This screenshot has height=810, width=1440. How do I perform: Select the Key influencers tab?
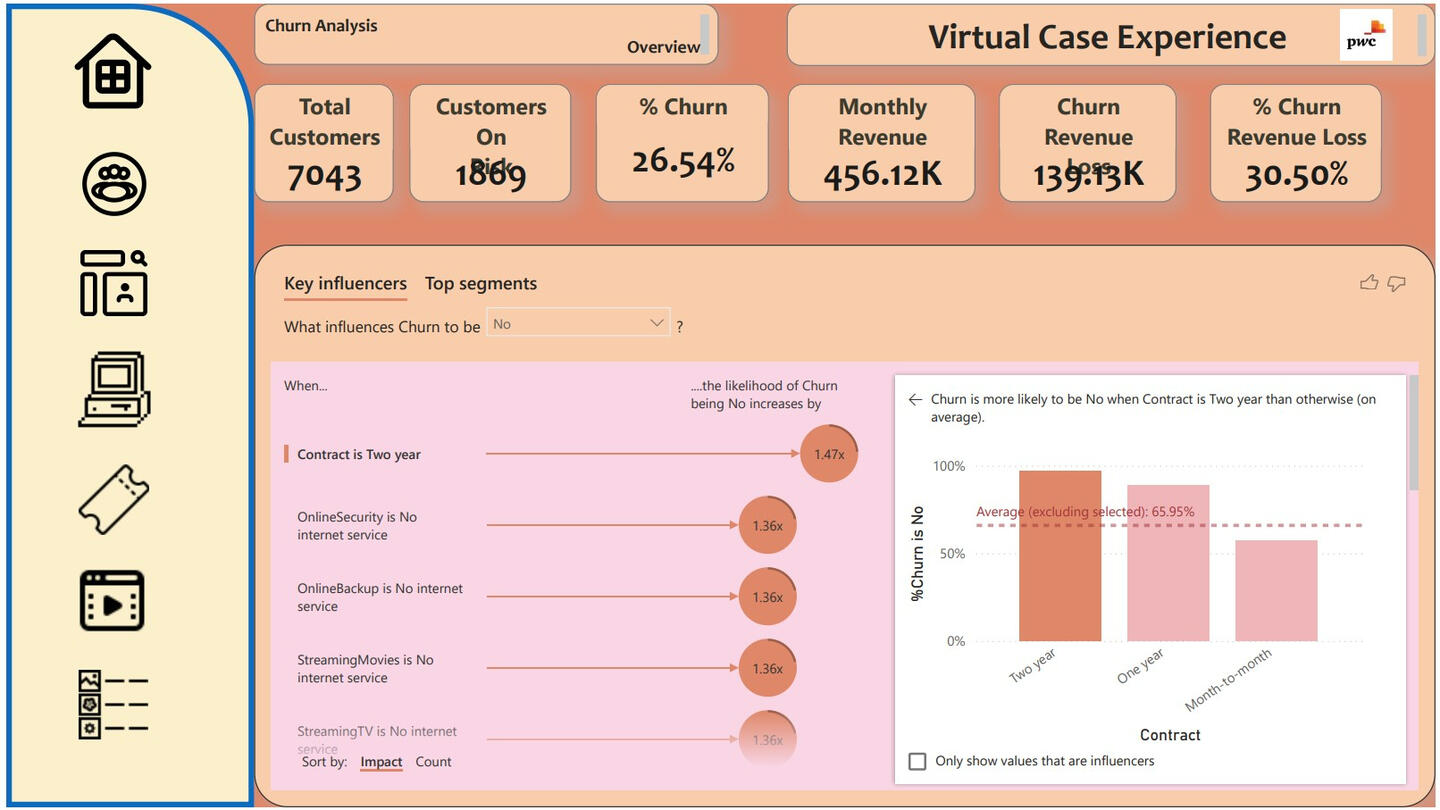(345, 284)
